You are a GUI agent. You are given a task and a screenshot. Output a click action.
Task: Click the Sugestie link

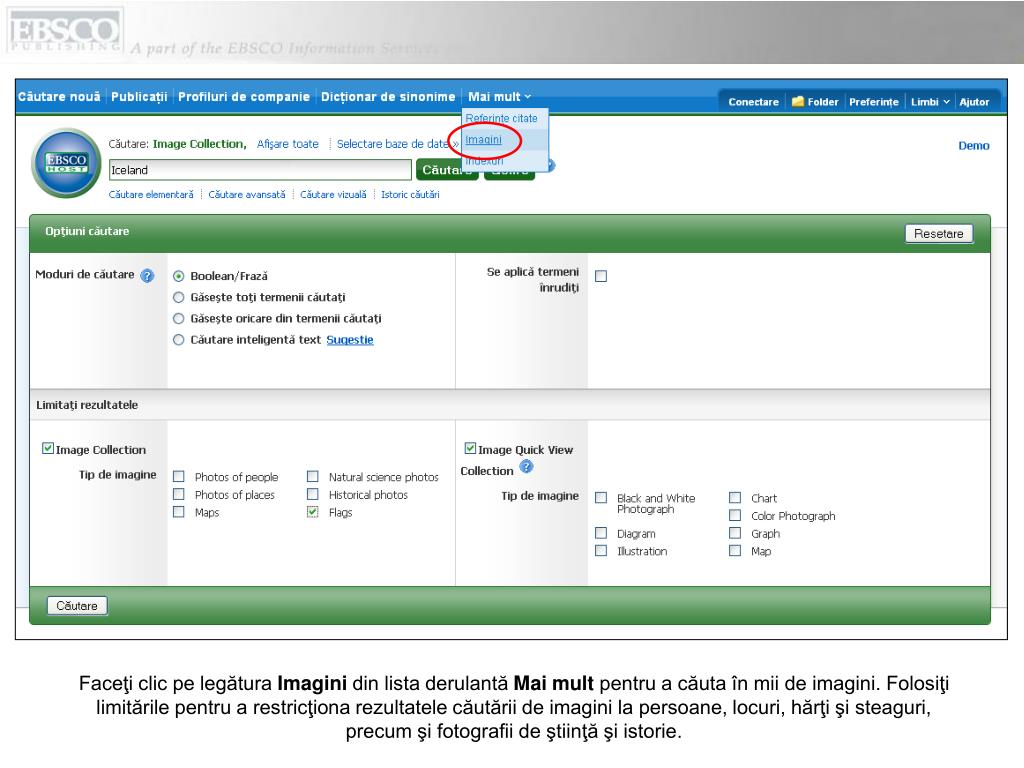point(350,340)
